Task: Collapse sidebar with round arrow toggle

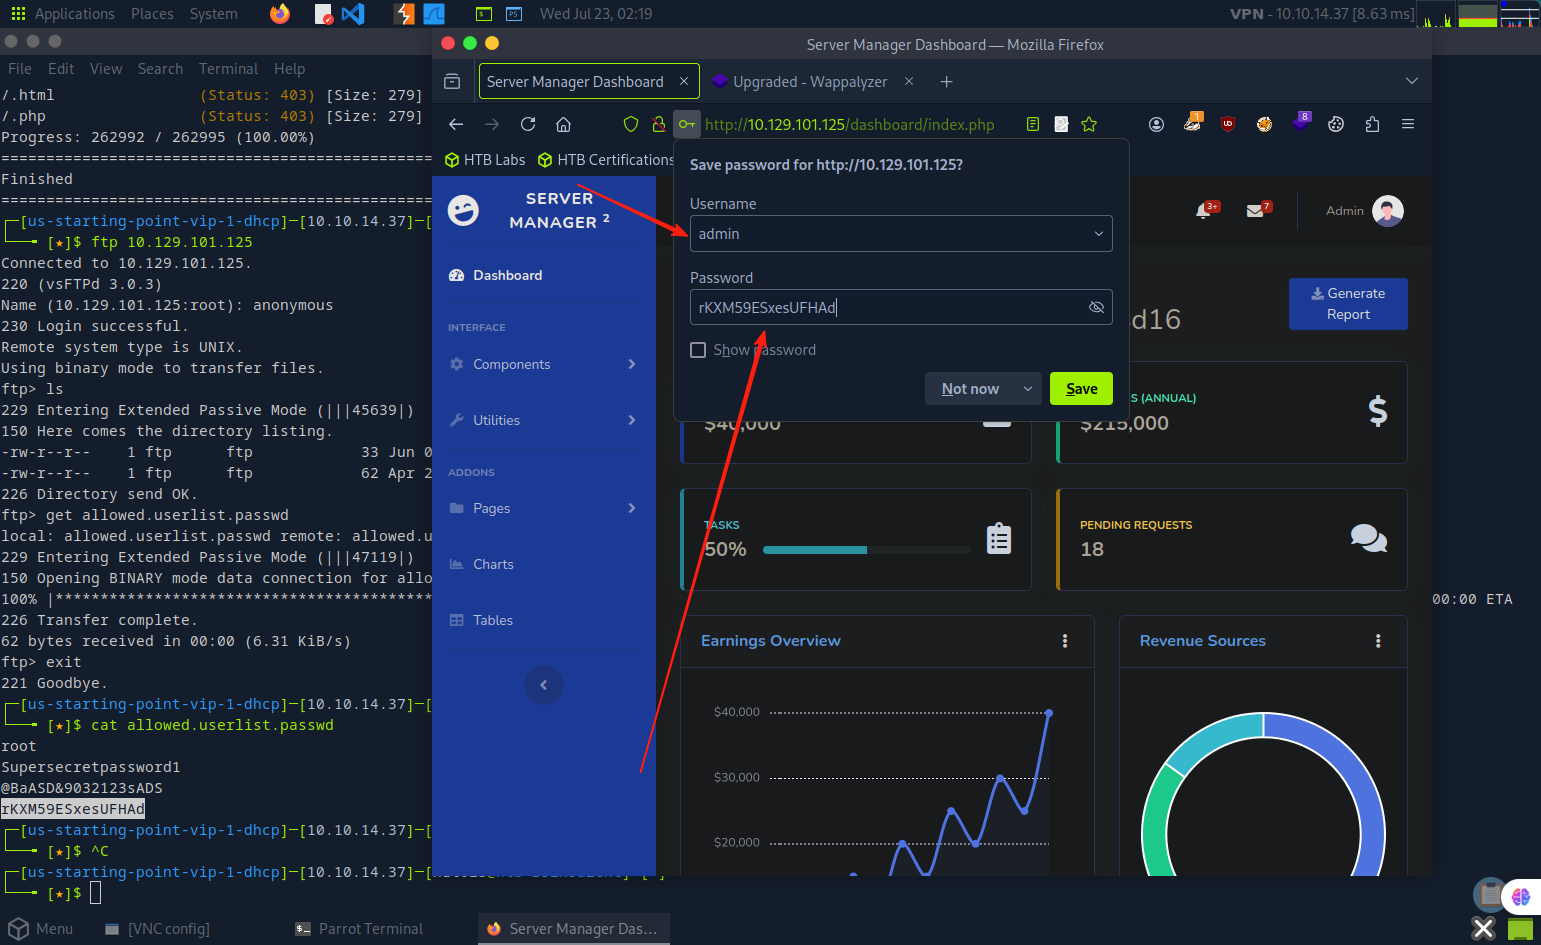Action: [544, 685]
